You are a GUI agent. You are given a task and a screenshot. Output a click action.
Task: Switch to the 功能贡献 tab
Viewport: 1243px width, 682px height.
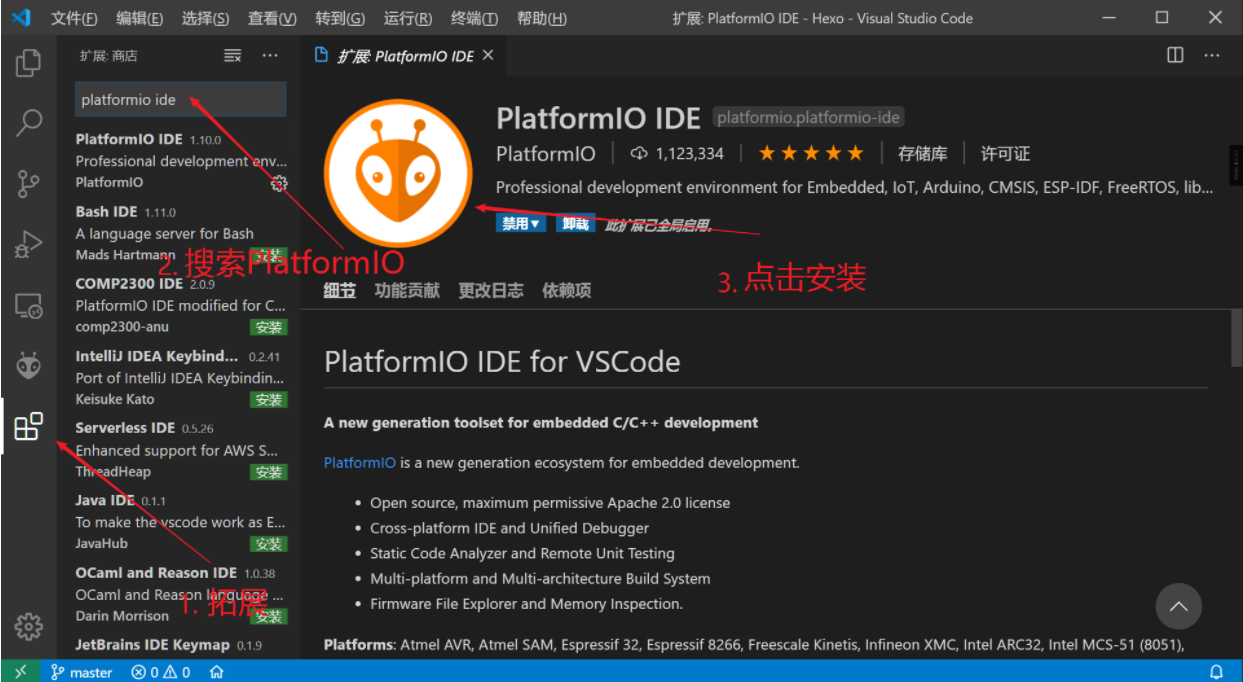(x=407, y=290)
